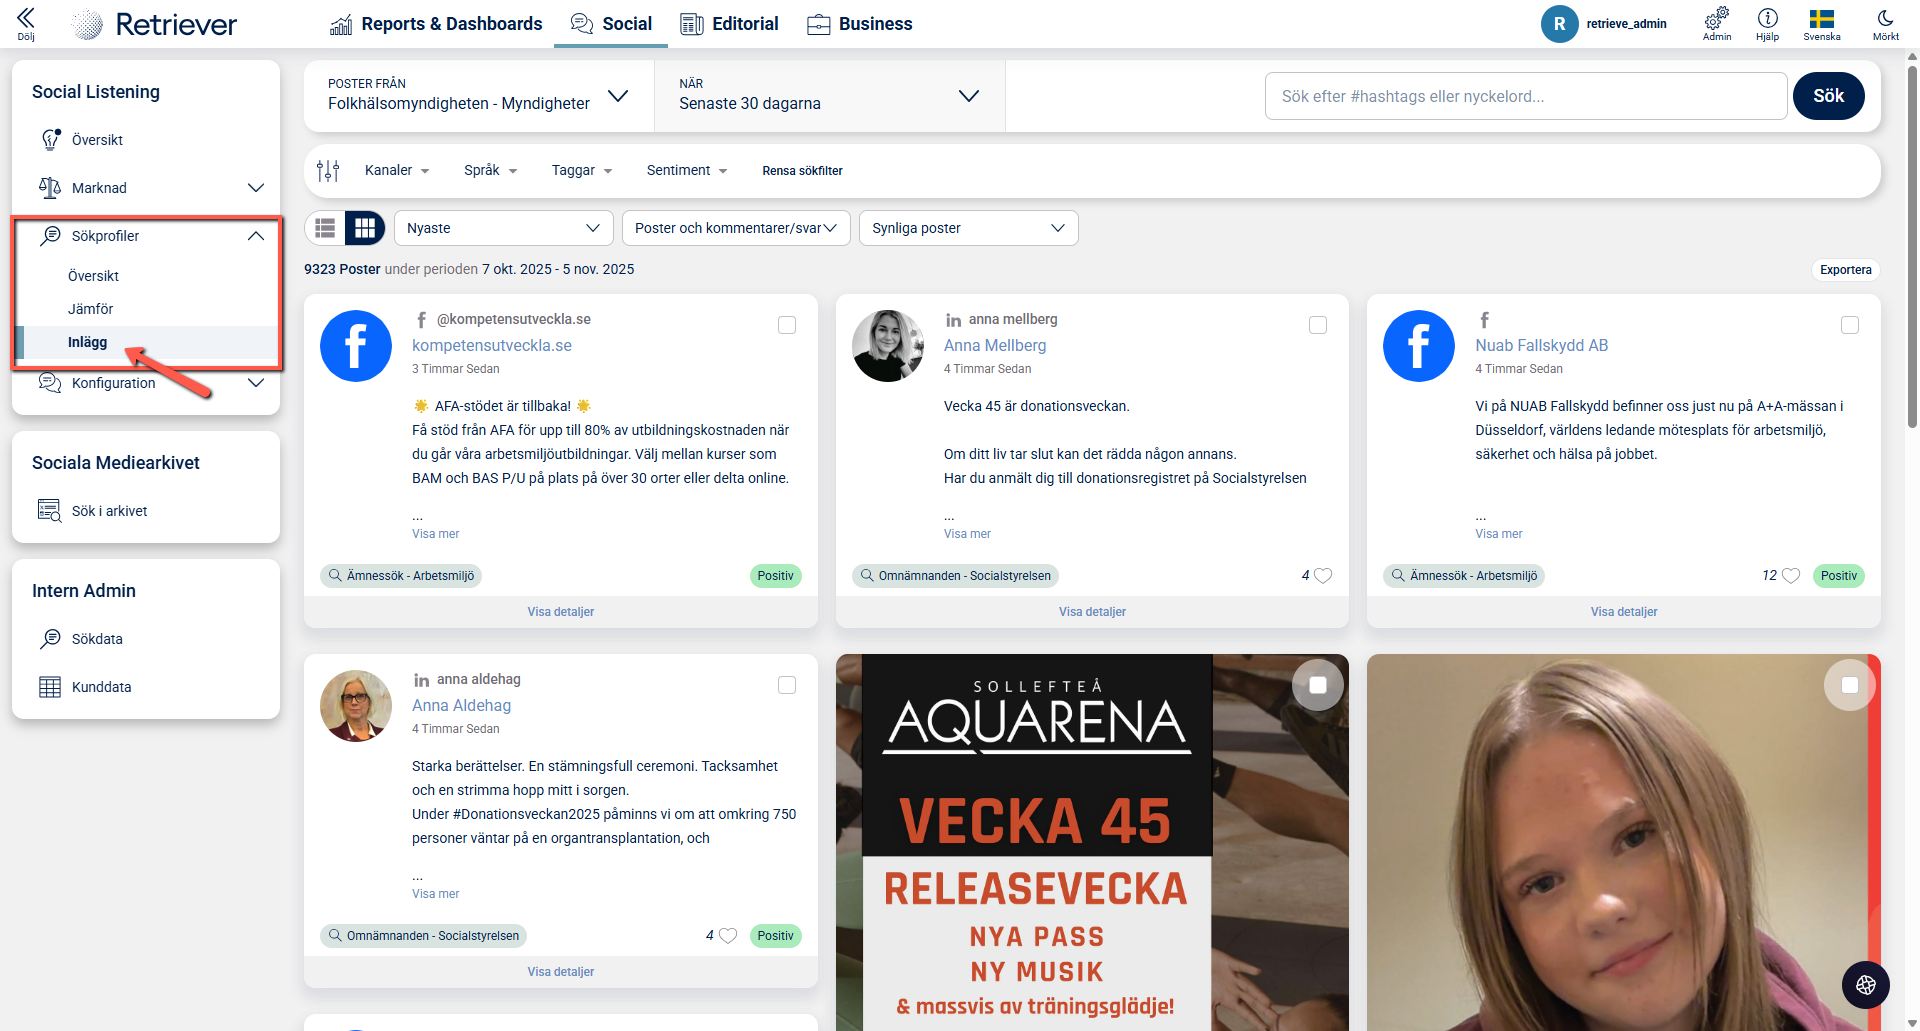Click the Facebook avatar of kompetensutveckla.se

[x=356, y=346]
